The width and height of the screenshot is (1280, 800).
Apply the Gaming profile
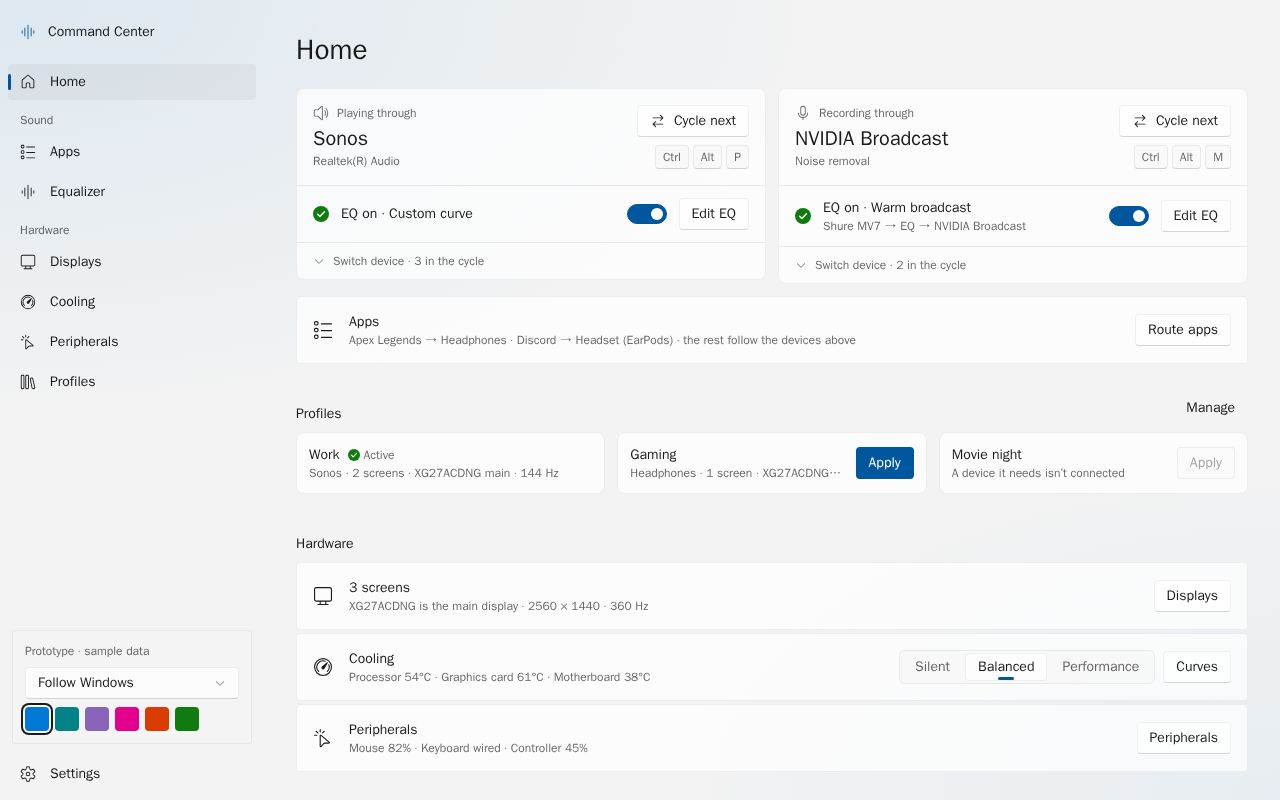(885, 463)
